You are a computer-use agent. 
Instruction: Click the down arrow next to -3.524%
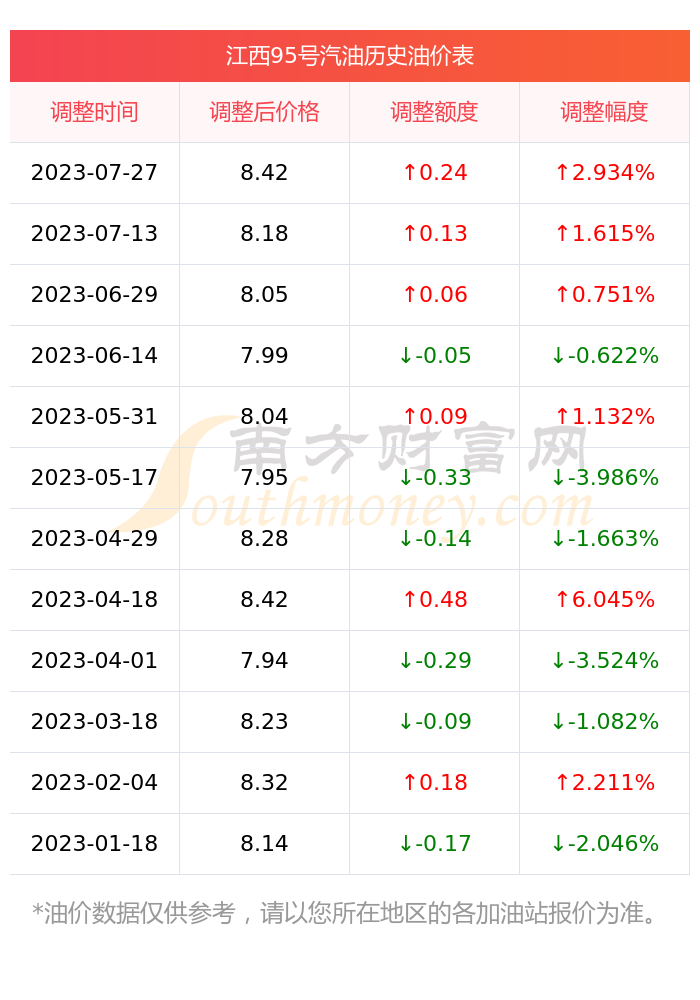coord(558,660)
